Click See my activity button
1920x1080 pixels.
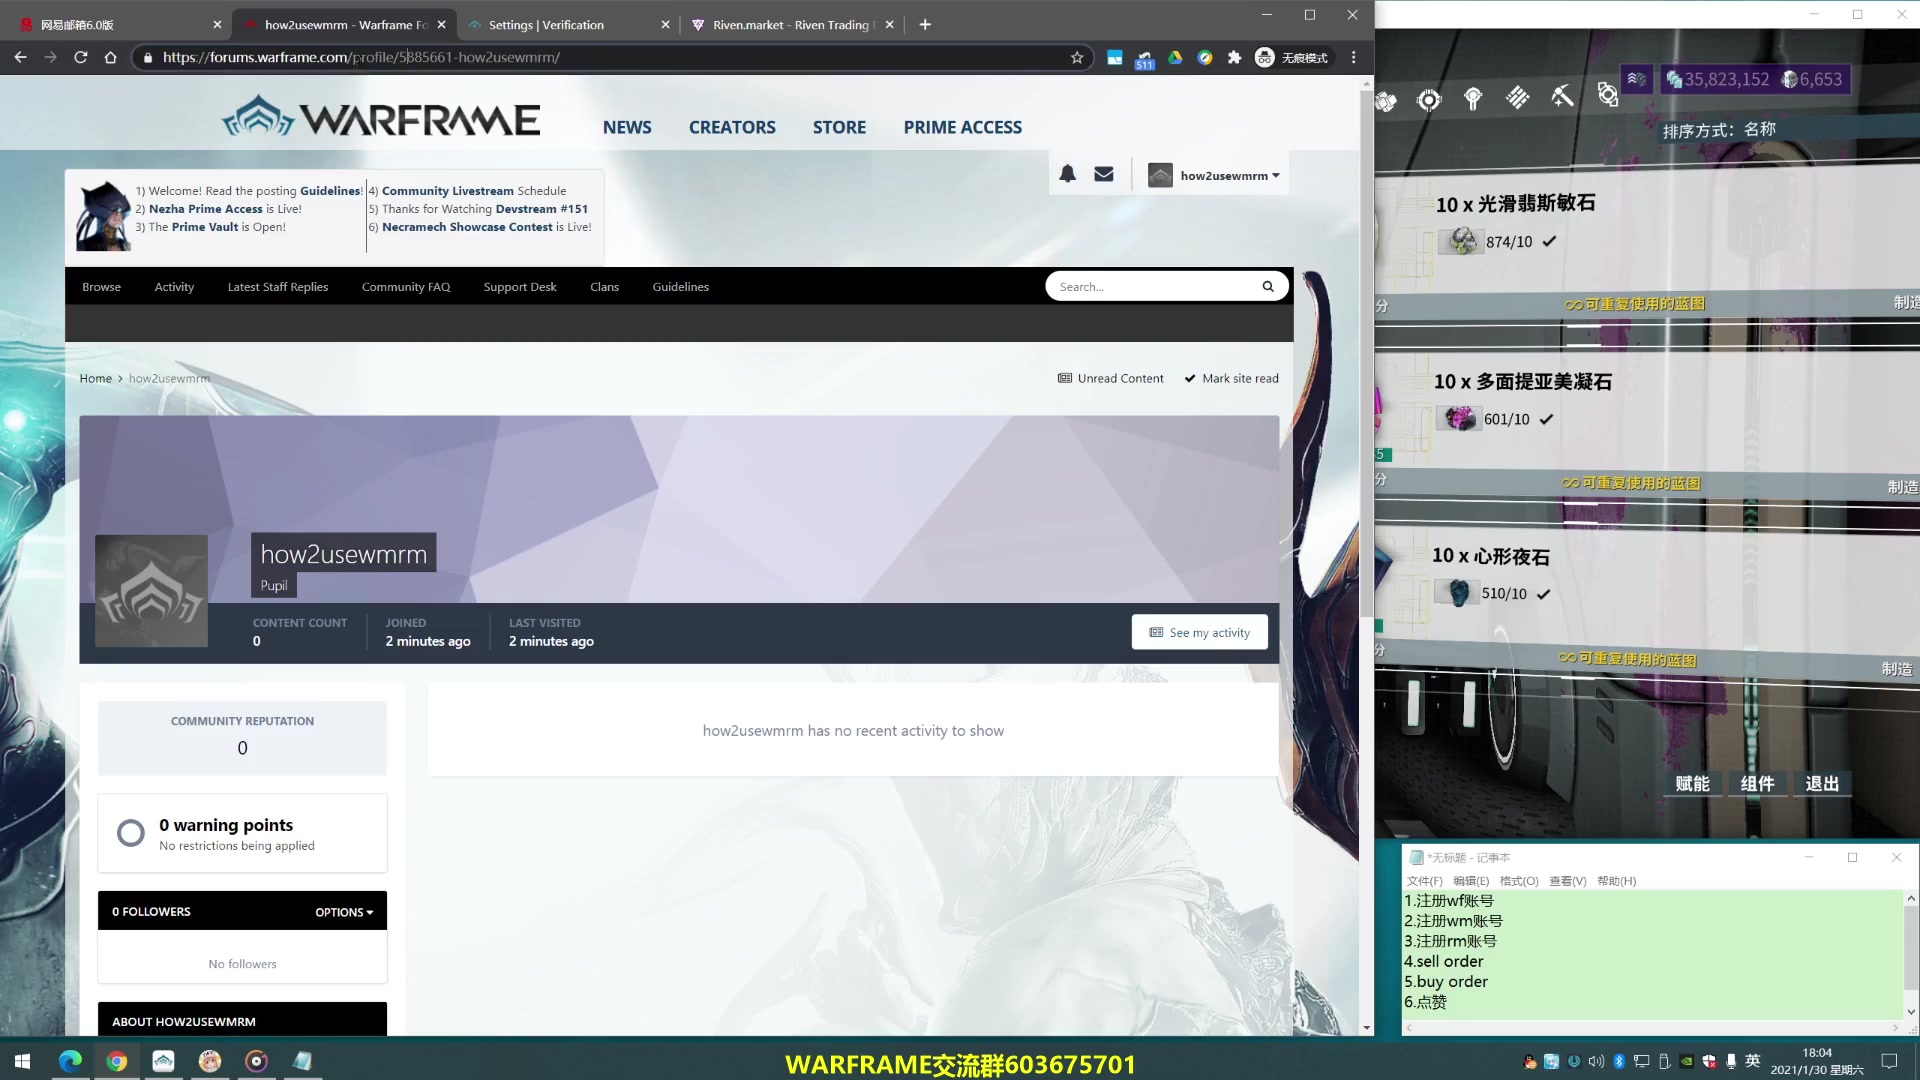pos(1200,632)
